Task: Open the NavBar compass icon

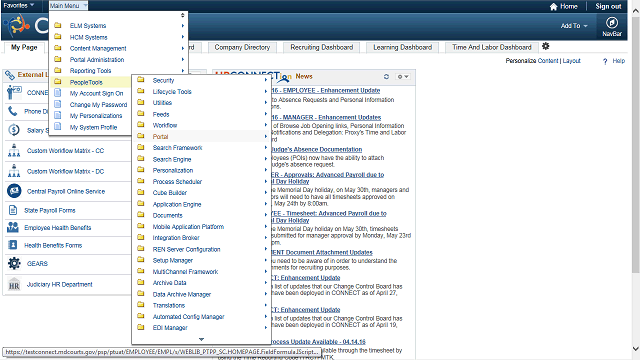Action: pos(611,22)
